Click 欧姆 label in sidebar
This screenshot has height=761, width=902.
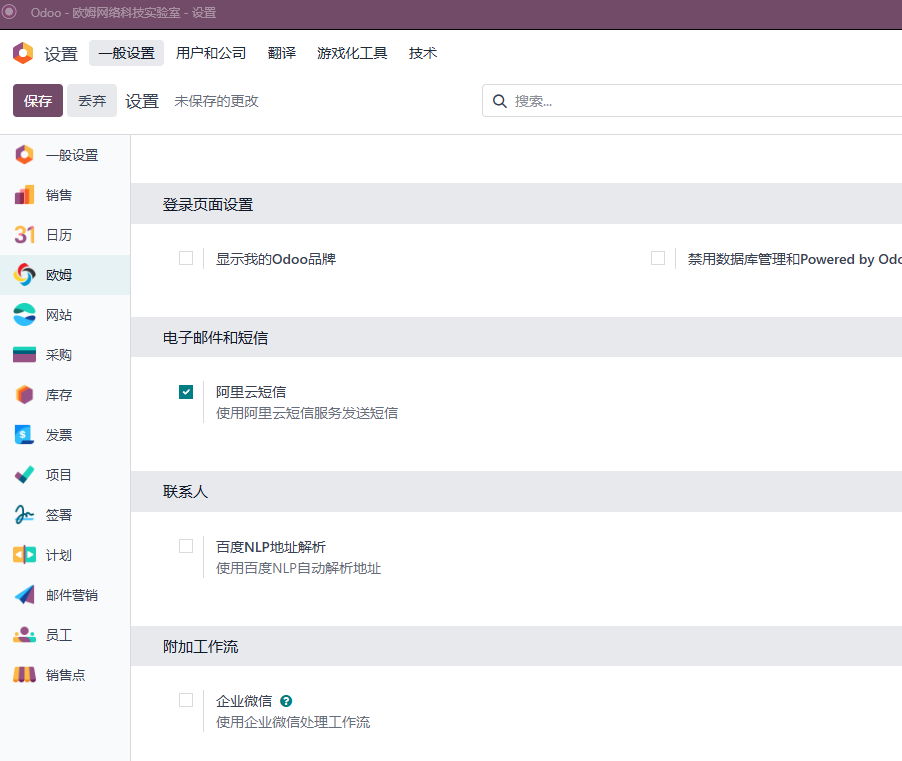coord(59,275)
